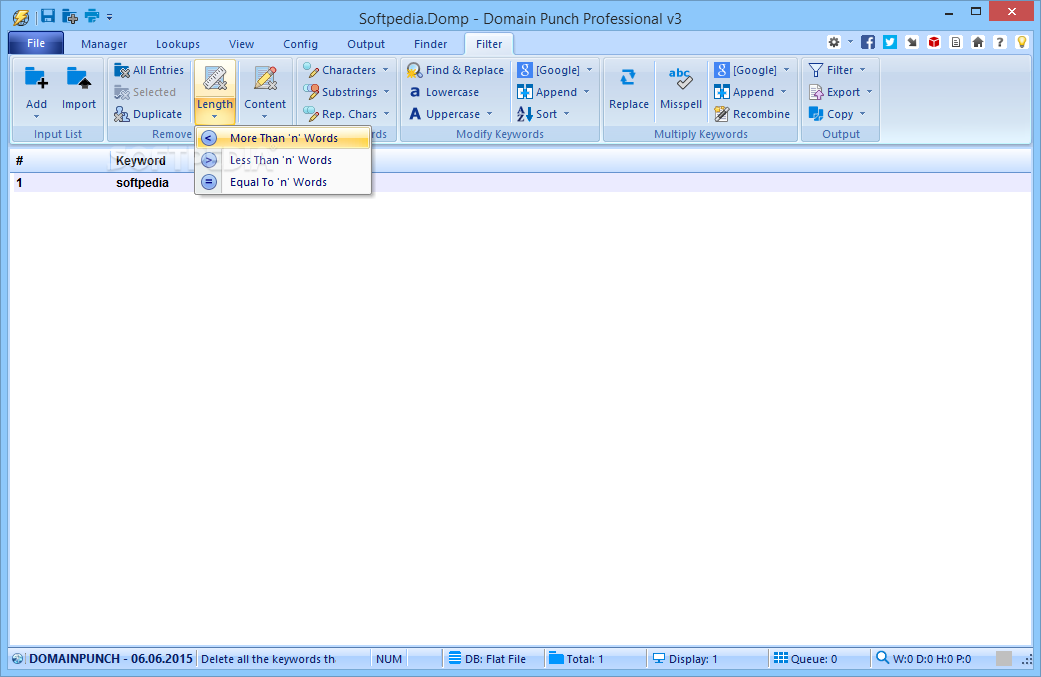The height and width of the screenshot is (677, 1041).
Task: Click the # column header
Action: point(19,161)
